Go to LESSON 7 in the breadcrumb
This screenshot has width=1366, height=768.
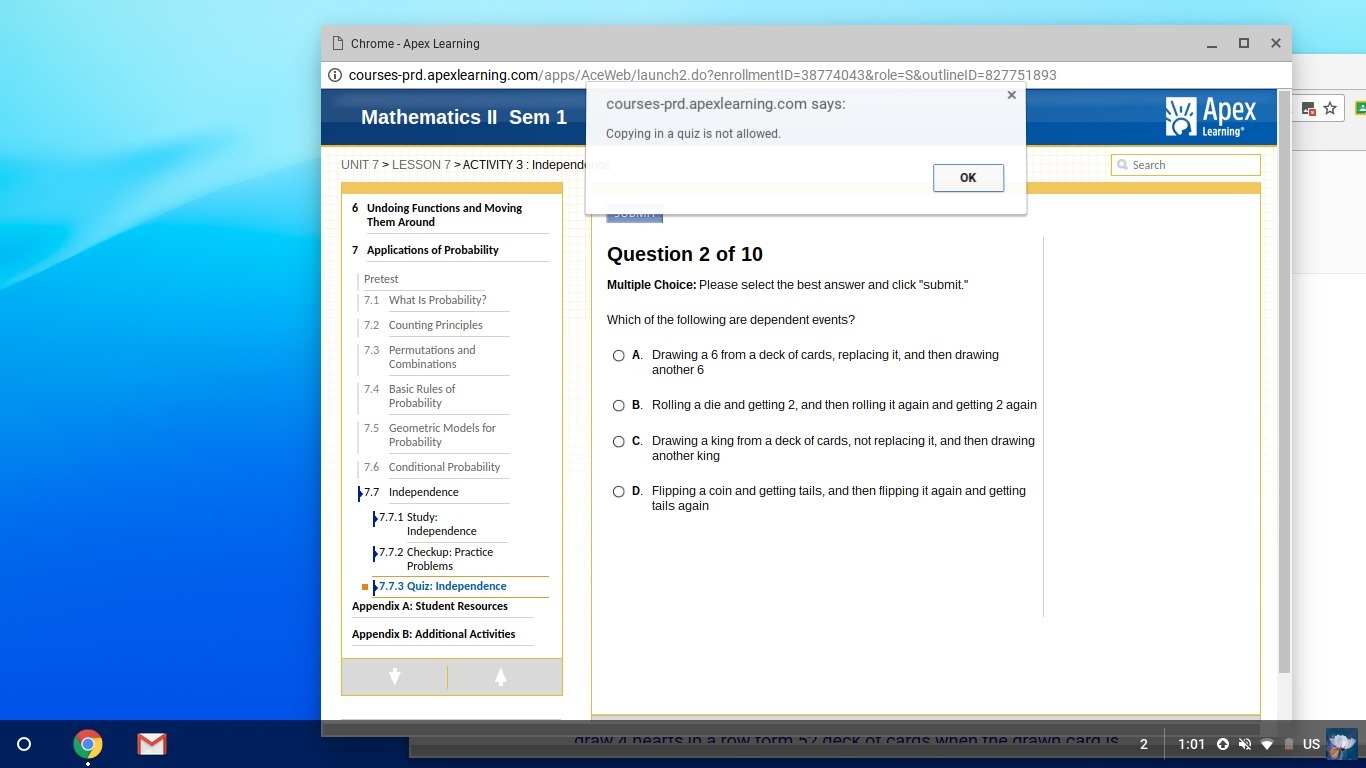(421, 165)
